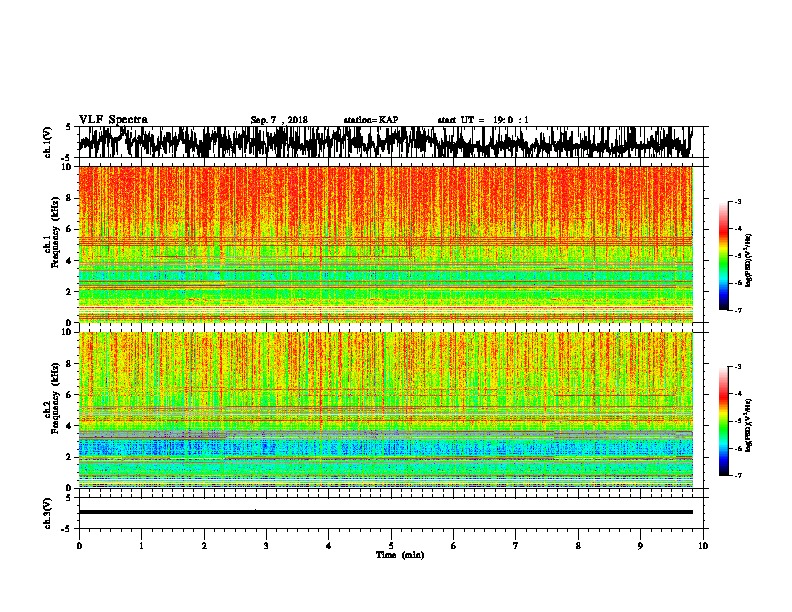Click the log(PSD) label beside ch.2 color bar
This screenshot has width=792, height=612.
749,425
